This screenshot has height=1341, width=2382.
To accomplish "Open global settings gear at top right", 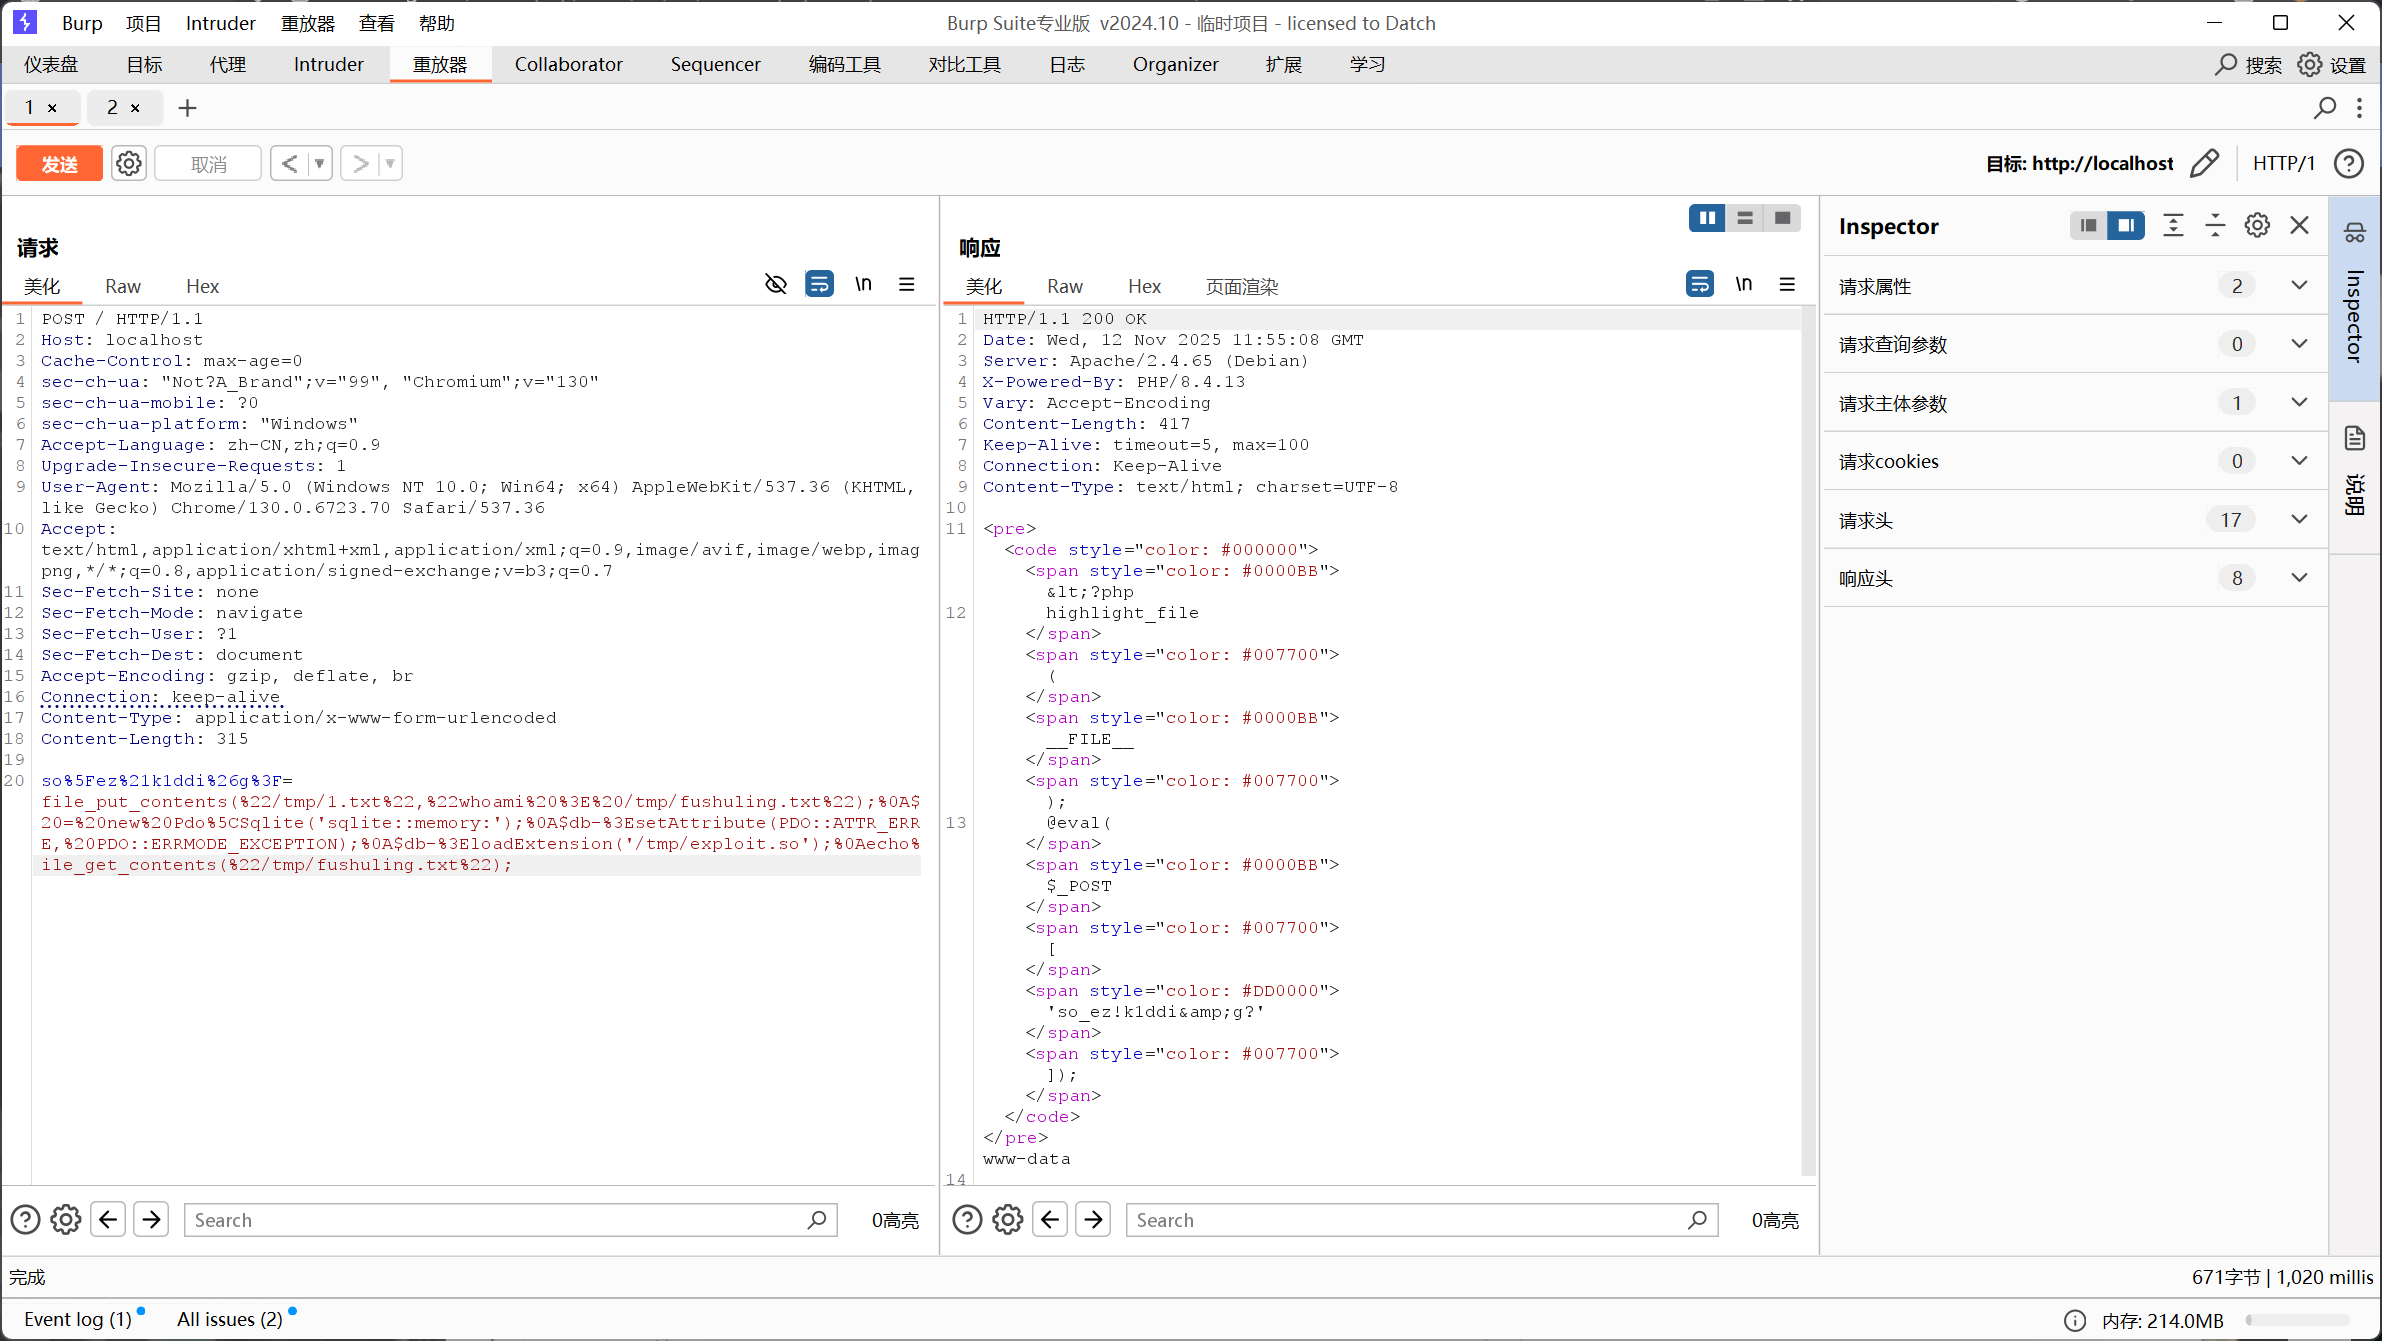I will pos(2310,65).
